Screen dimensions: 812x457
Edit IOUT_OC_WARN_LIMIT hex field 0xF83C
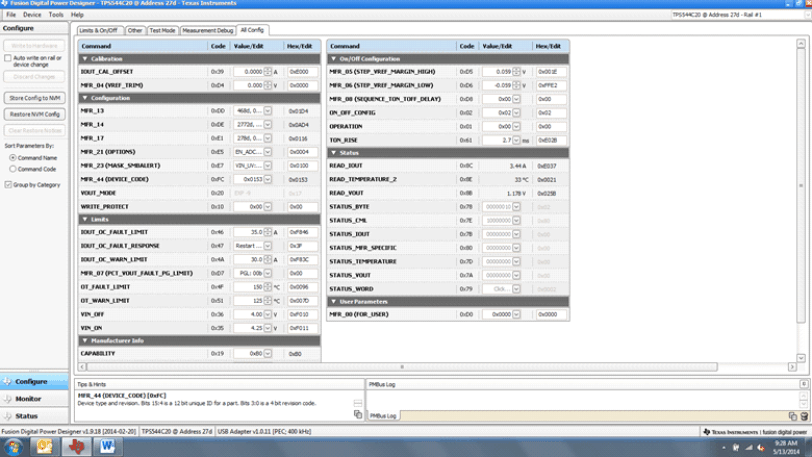pos(302,260)
